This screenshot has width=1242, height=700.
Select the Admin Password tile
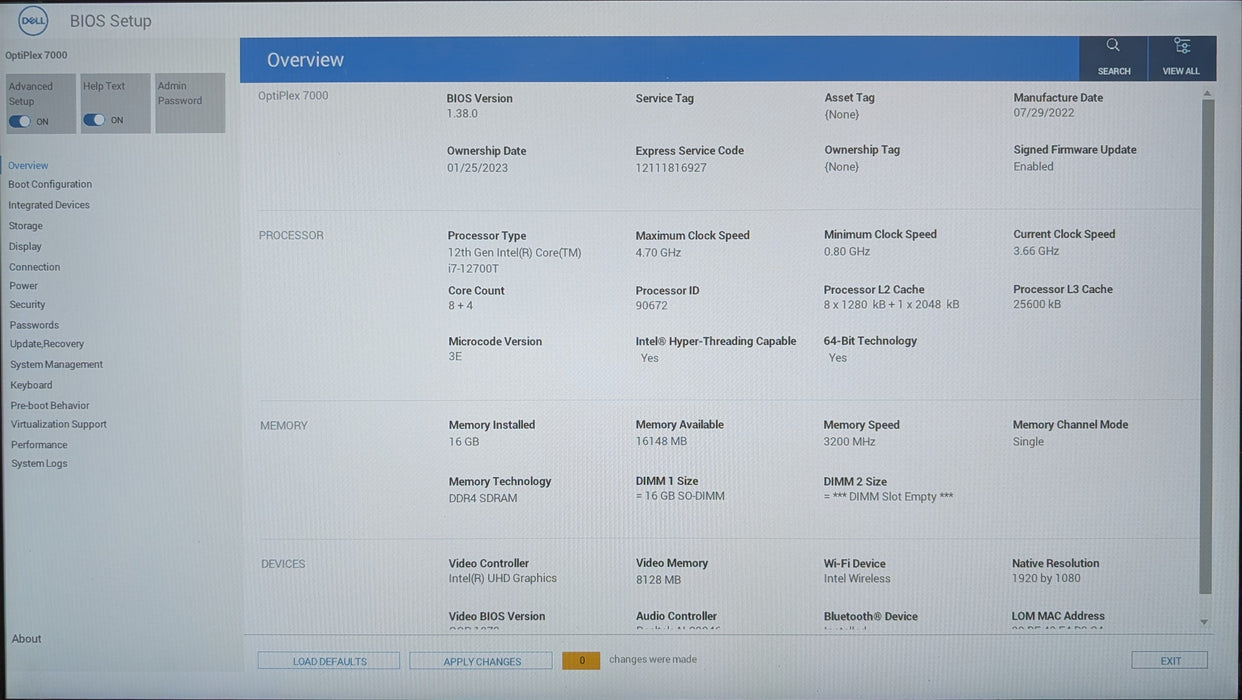[190, 103]
